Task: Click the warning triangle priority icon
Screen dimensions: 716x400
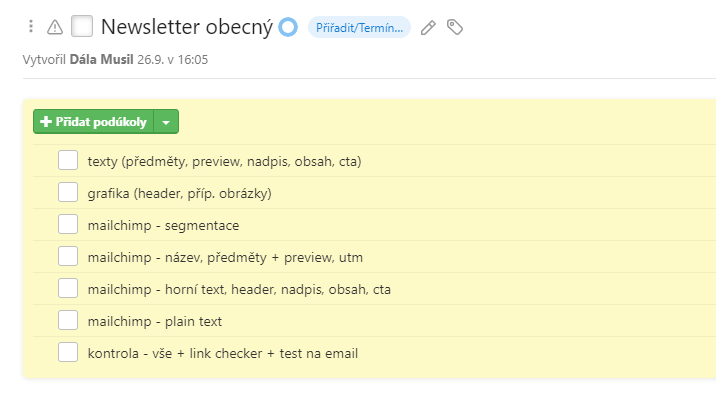Action: click(55, 27)
